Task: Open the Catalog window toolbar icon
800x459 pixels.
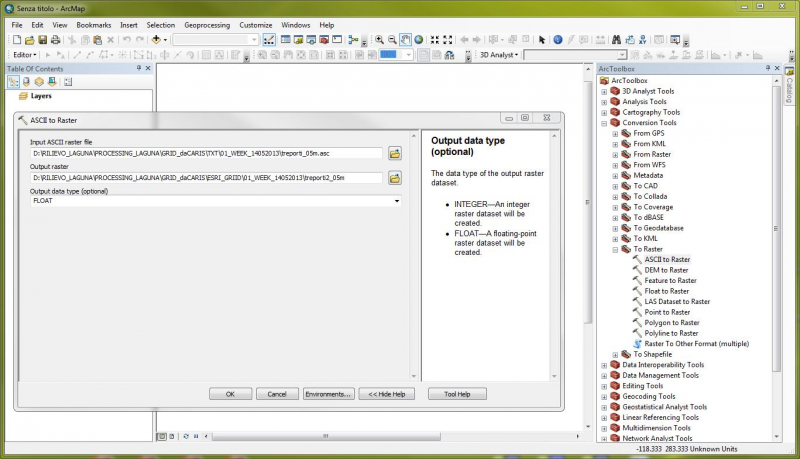Action: point(298,40)
